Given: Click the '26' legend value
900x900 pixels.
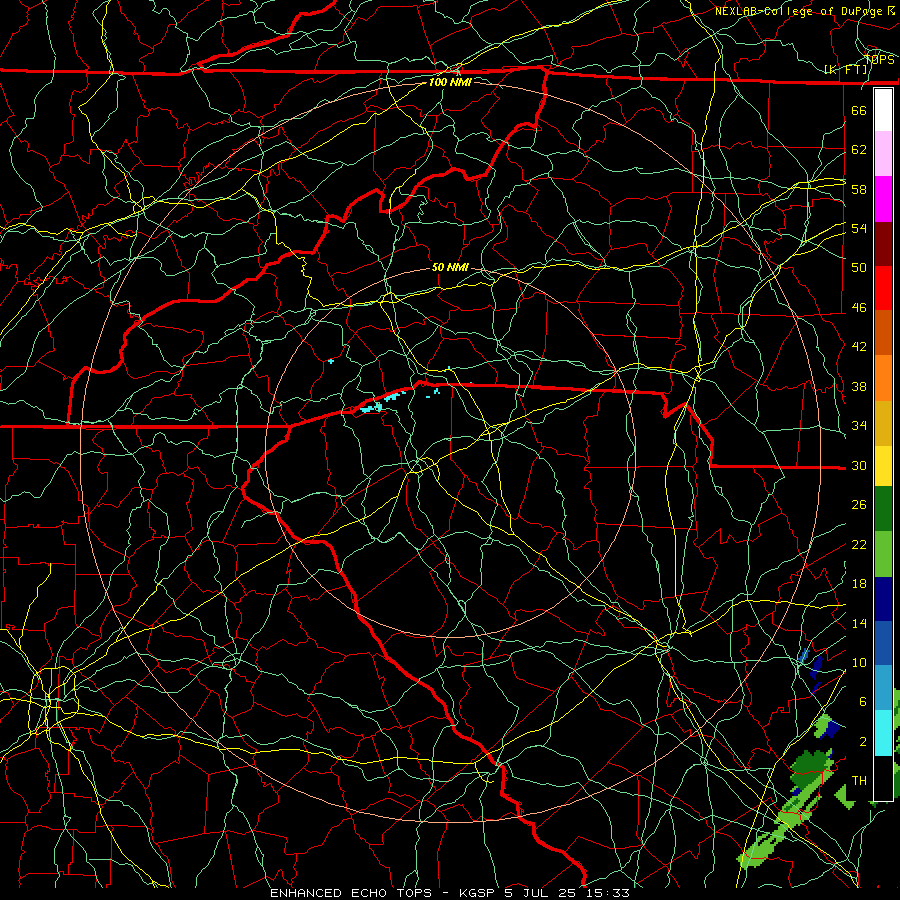Looking at the screenshot, I should (x=859, y=505).
